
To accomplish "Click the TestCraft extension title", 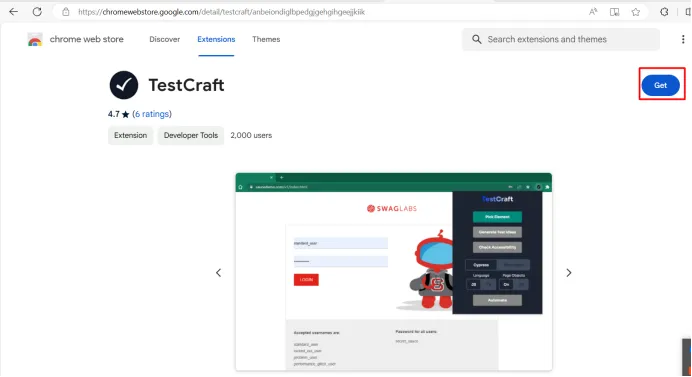I will click(x=186, y=85).
